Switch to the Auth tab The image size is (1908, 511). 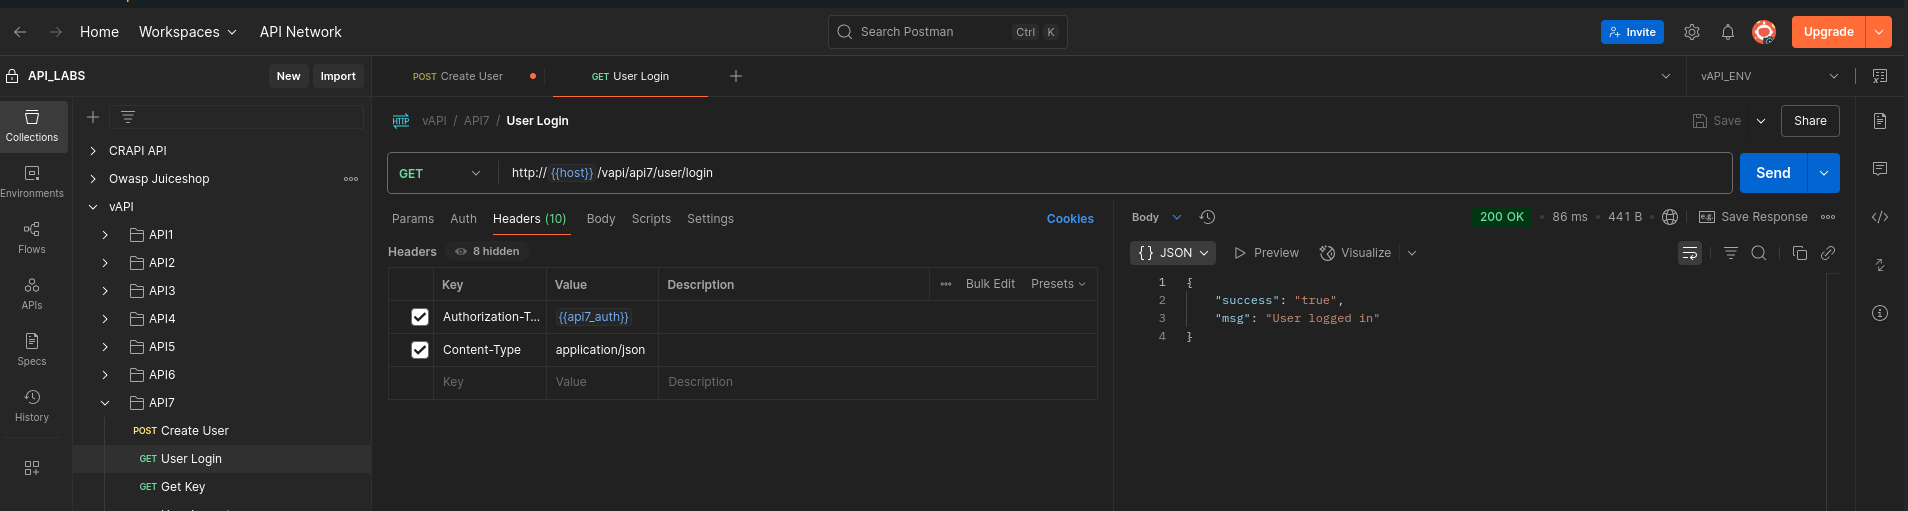pos(463,219)
